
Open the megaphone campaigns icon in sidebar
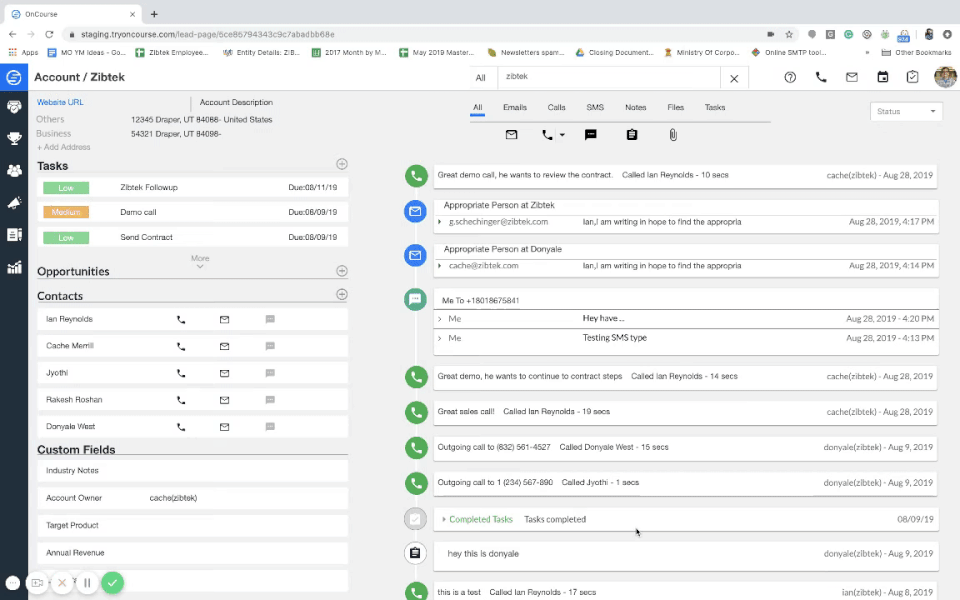point(14,203)
